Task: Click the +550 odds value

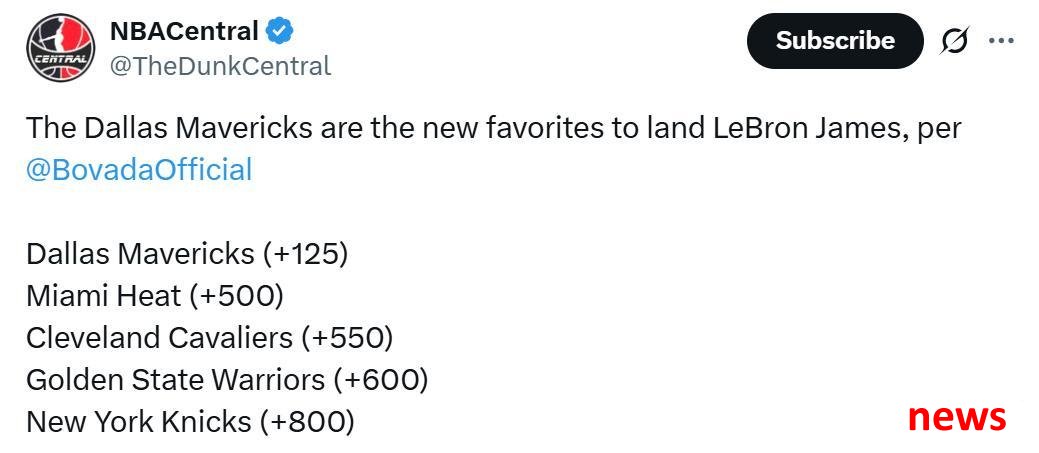Action: click(x=347, y=338)
